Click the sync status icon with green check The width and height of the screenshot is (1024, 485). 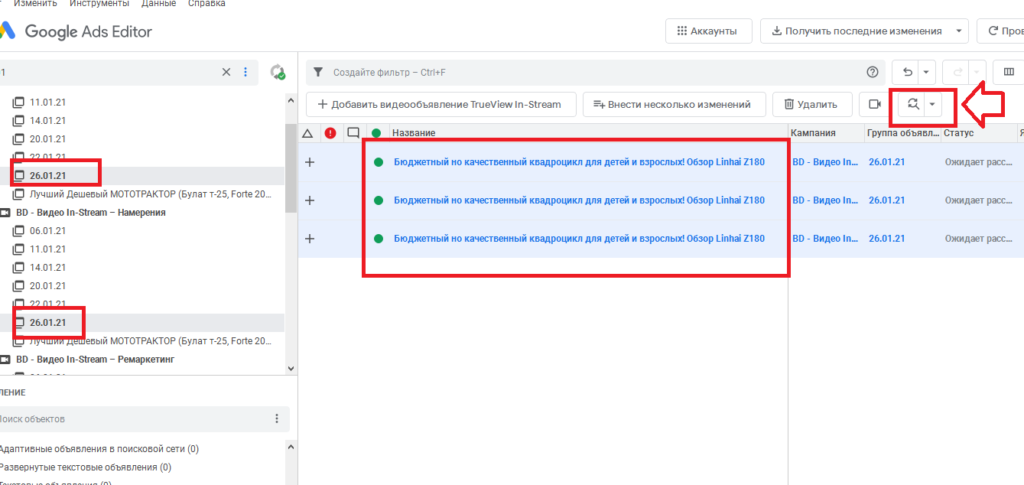coord(279,72)
